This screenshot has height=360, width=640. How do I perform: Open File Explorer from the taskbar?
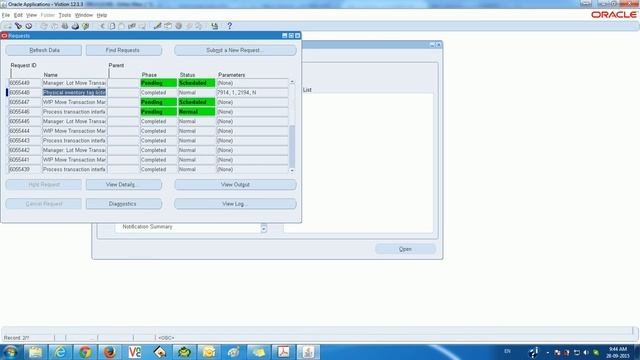[x=35, y=352]
